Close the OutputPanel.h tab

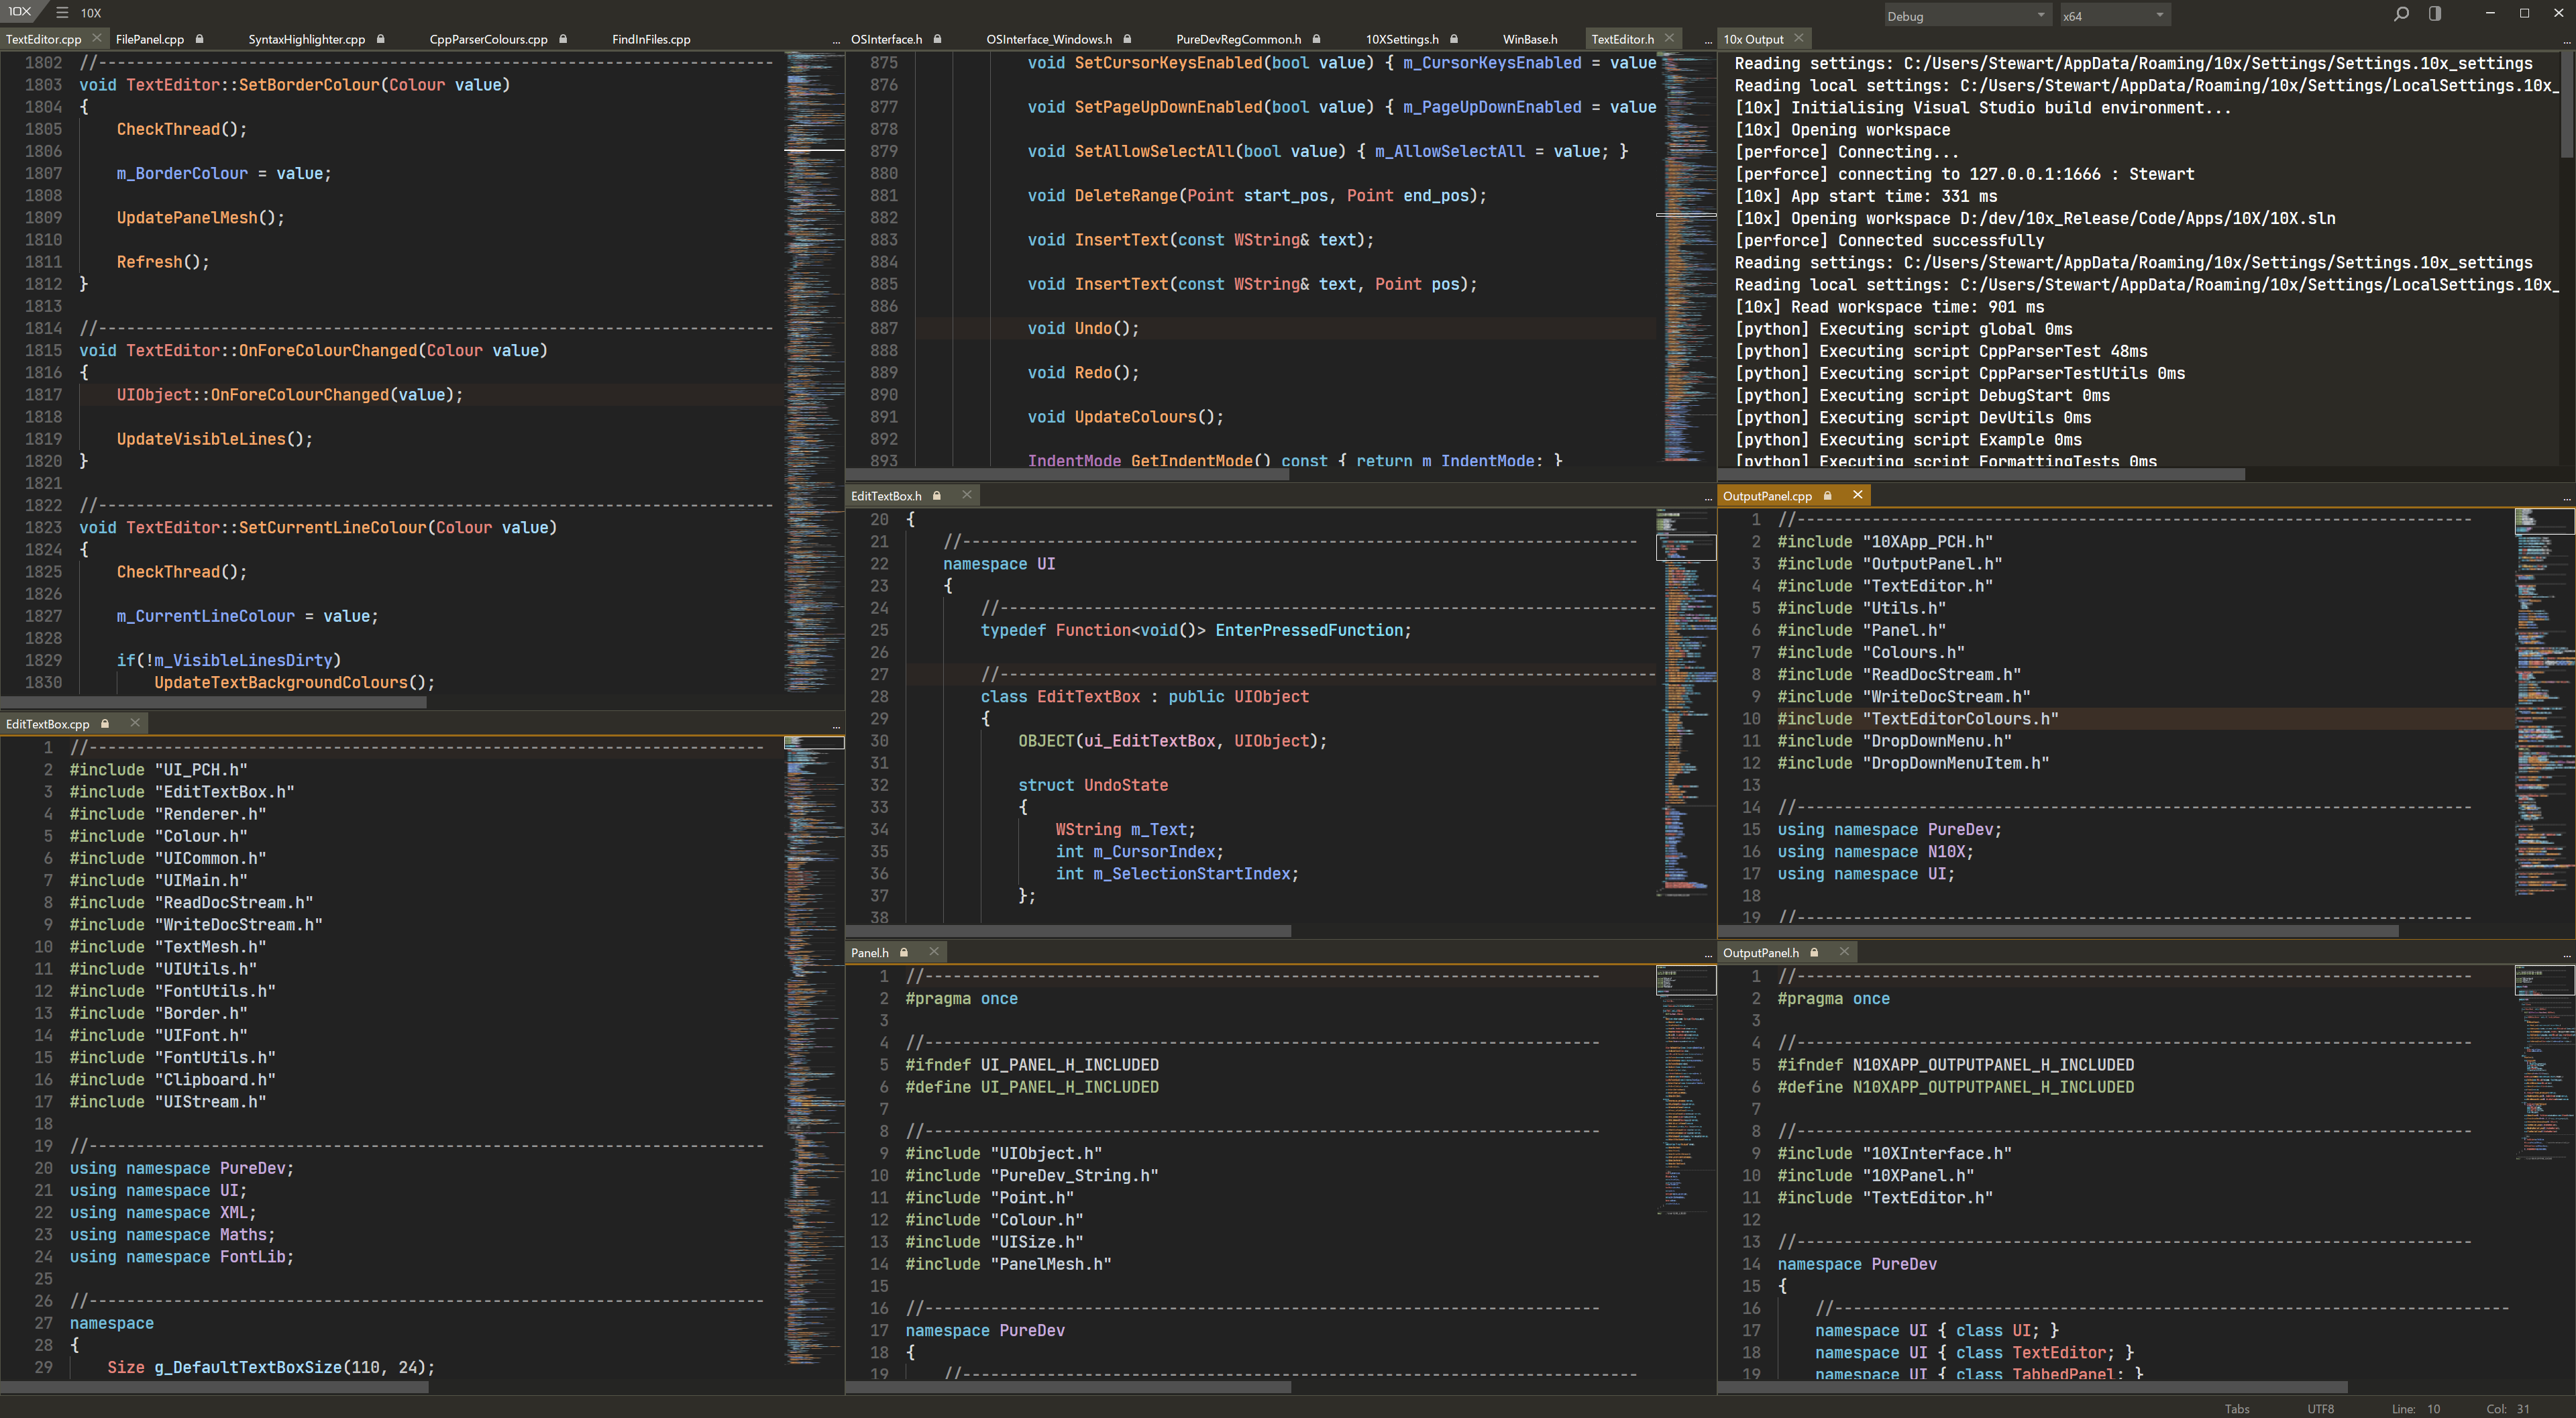click(x=1844, y=951)
